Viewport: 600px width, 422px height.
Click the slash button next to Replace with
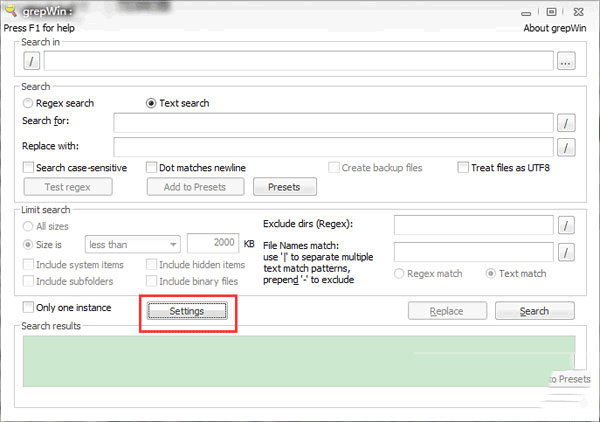(x=567, y=147)
